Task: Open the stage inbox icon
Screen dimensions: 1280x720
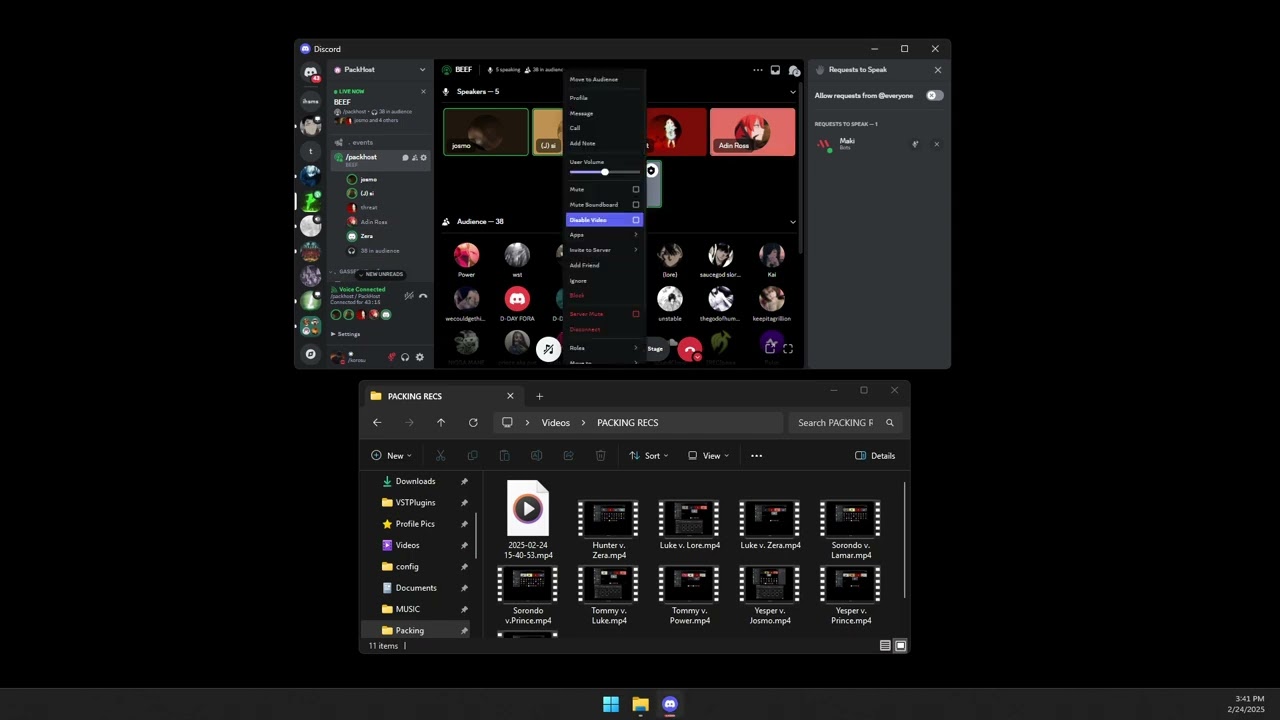Action: pyautogui.click(x=775, y=70)
